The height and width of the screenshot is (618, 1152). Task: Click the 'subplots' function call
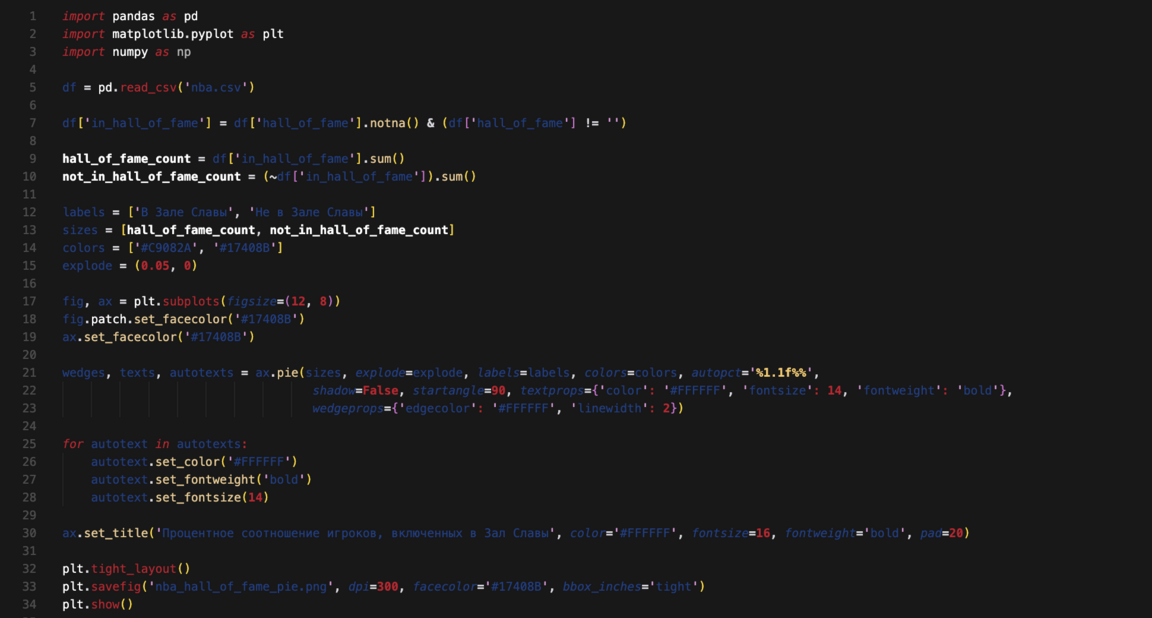click(191, 301)
